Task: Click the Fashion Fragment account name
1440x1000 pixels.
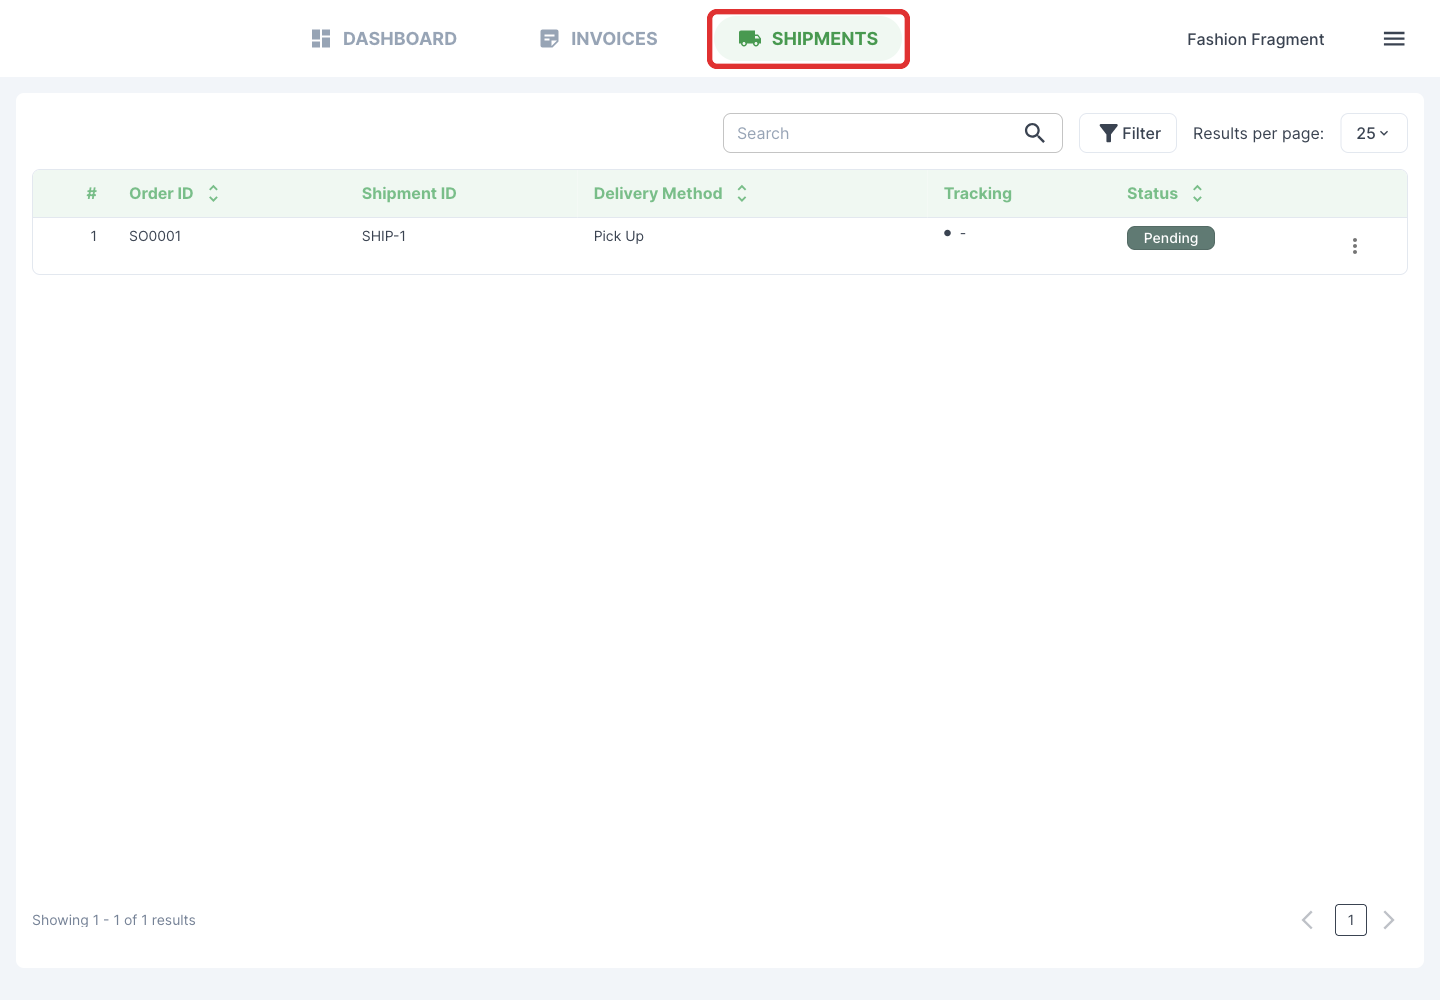Action: [x=1255, y=39]
